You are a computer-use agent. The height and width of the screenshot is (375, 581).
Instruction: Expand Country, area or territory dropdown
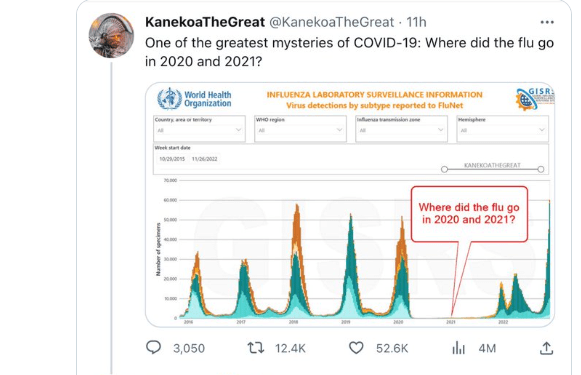coord(199,129)
